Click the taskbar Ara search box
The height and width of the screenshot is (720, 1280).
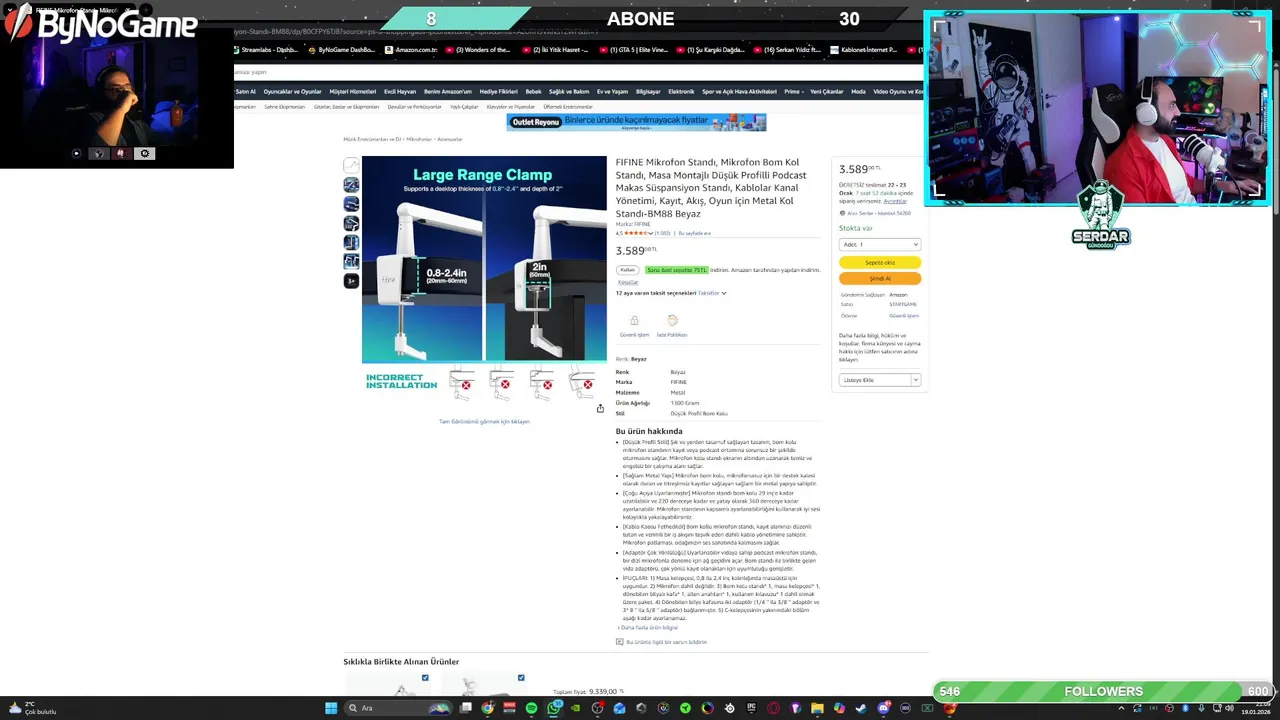pyautogui.click(x=397, y=708)
